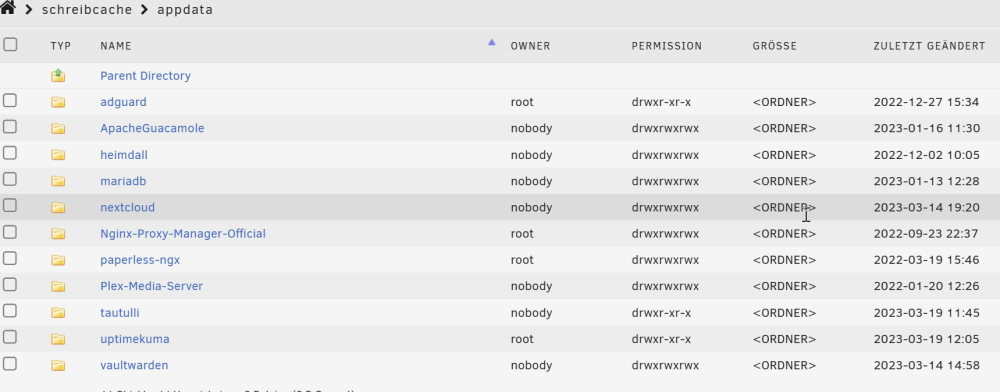1000x392 pixels.
Task: Click the date 2022-09-23 22:37
Action: (x=926, y=234)
